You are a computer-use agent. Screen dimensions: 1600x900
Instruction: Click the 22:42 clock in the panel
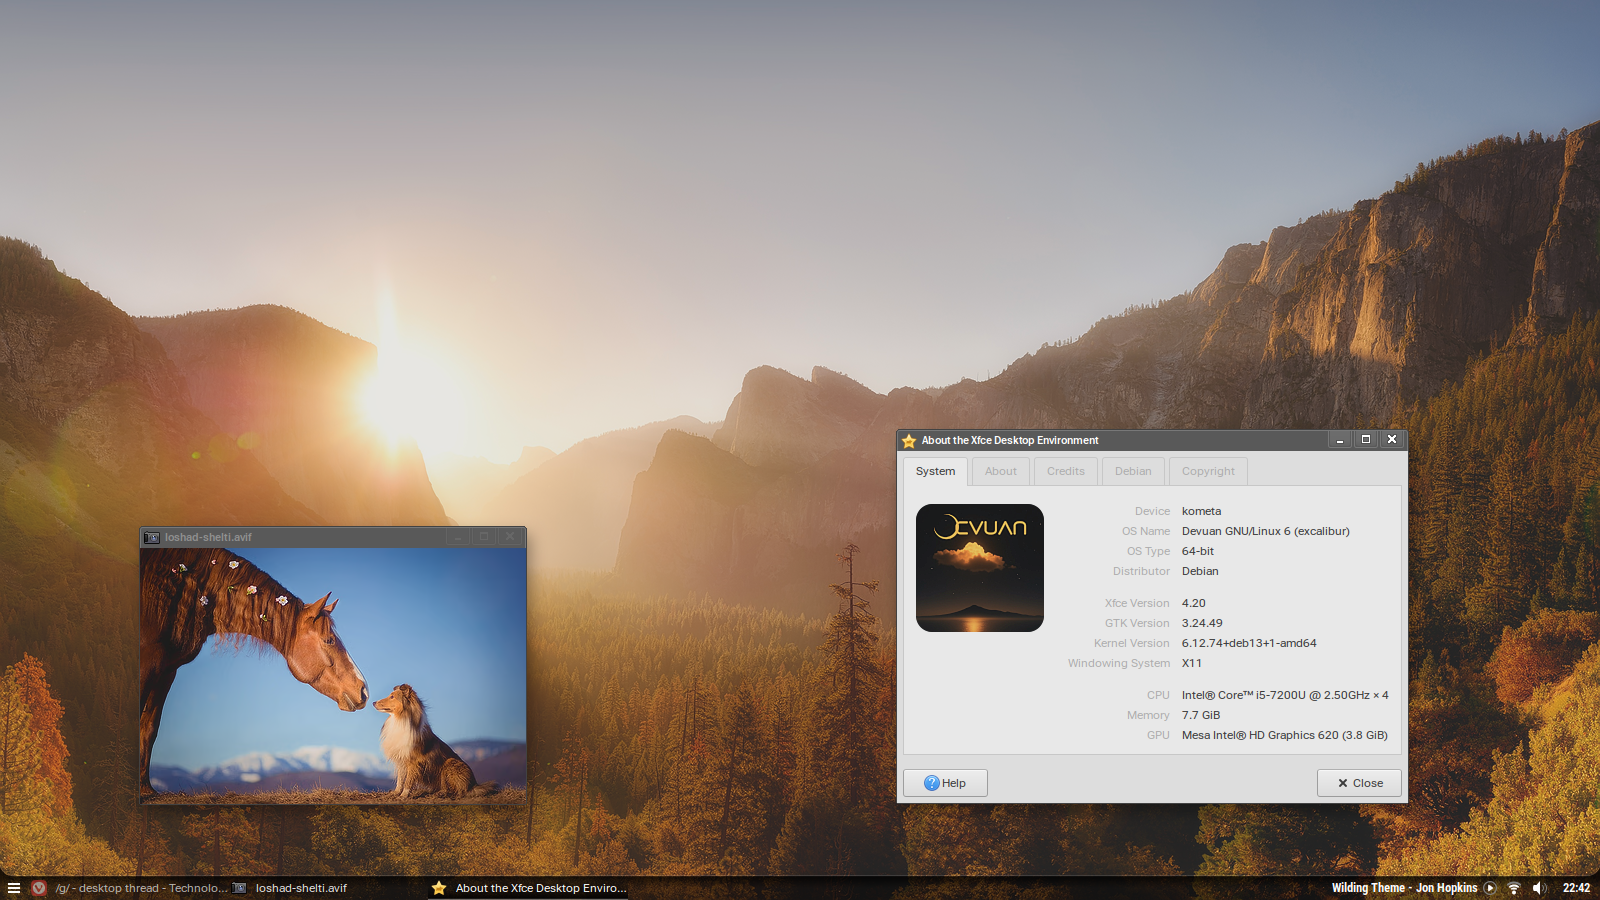[1576, 888]
